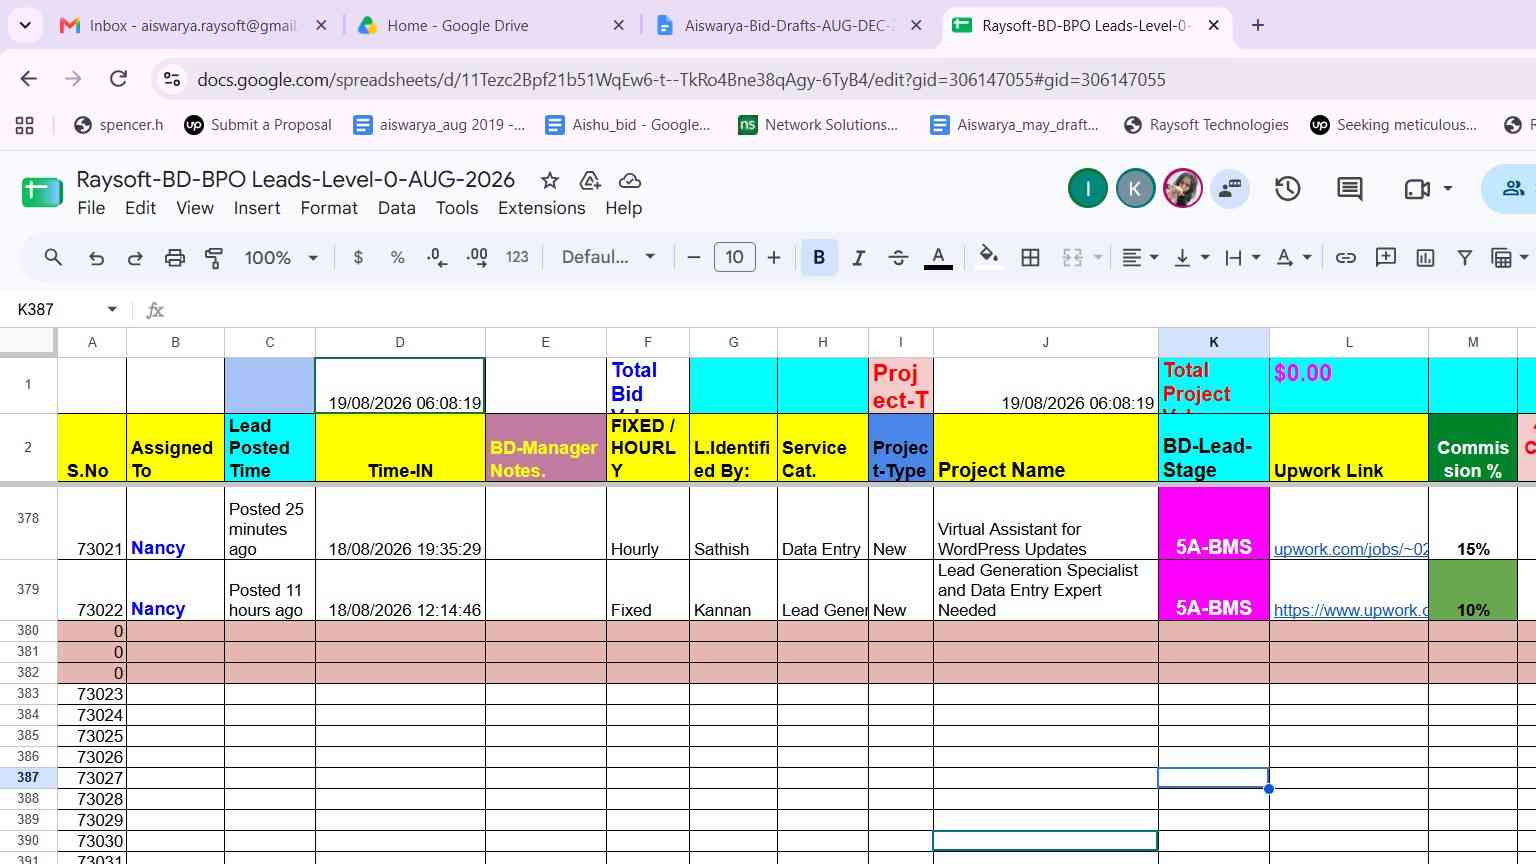Increase font size with plus button
The image size is (1536, 864).
click(774, 258)
